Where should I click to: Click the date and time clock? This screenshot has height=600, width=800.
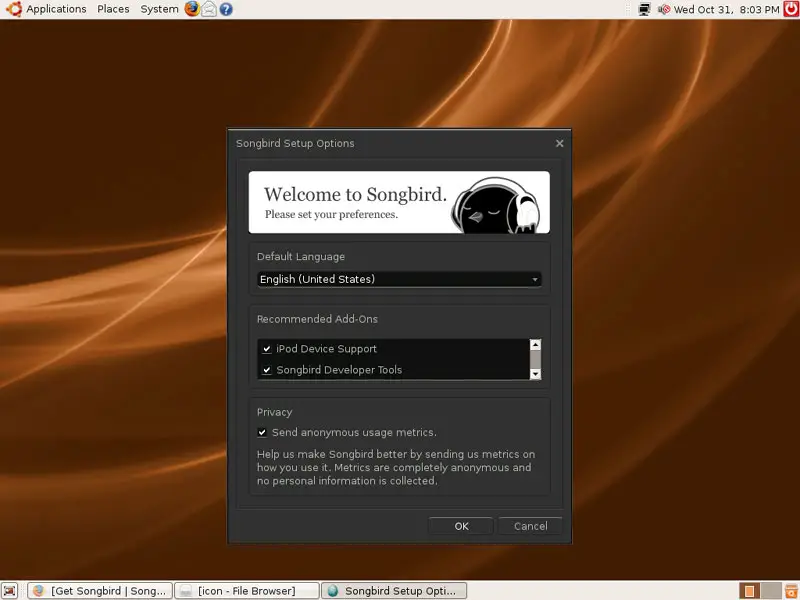(727, 9)
